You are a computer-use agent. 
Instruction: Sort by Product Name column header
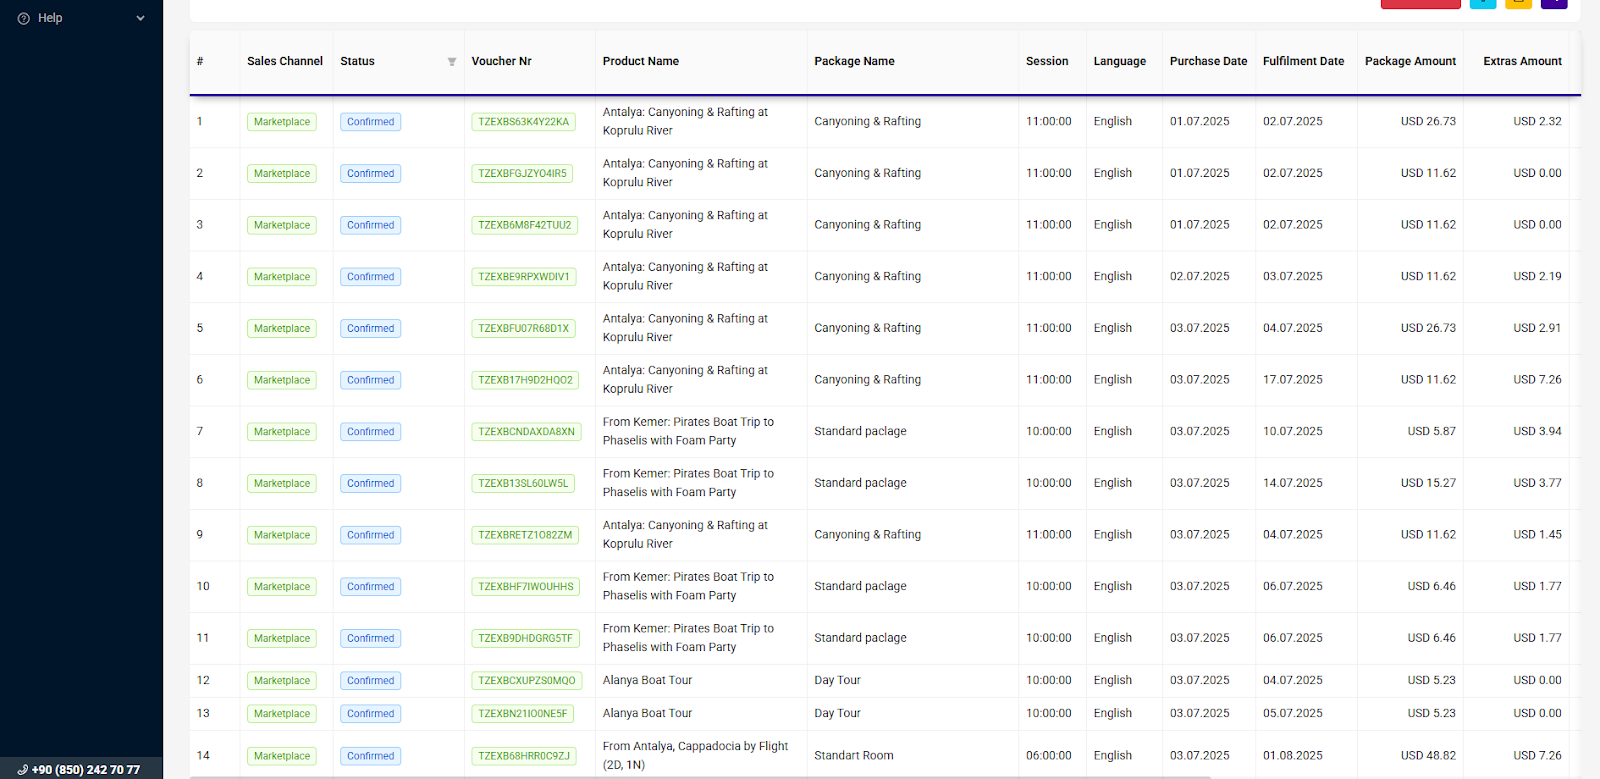641,61
